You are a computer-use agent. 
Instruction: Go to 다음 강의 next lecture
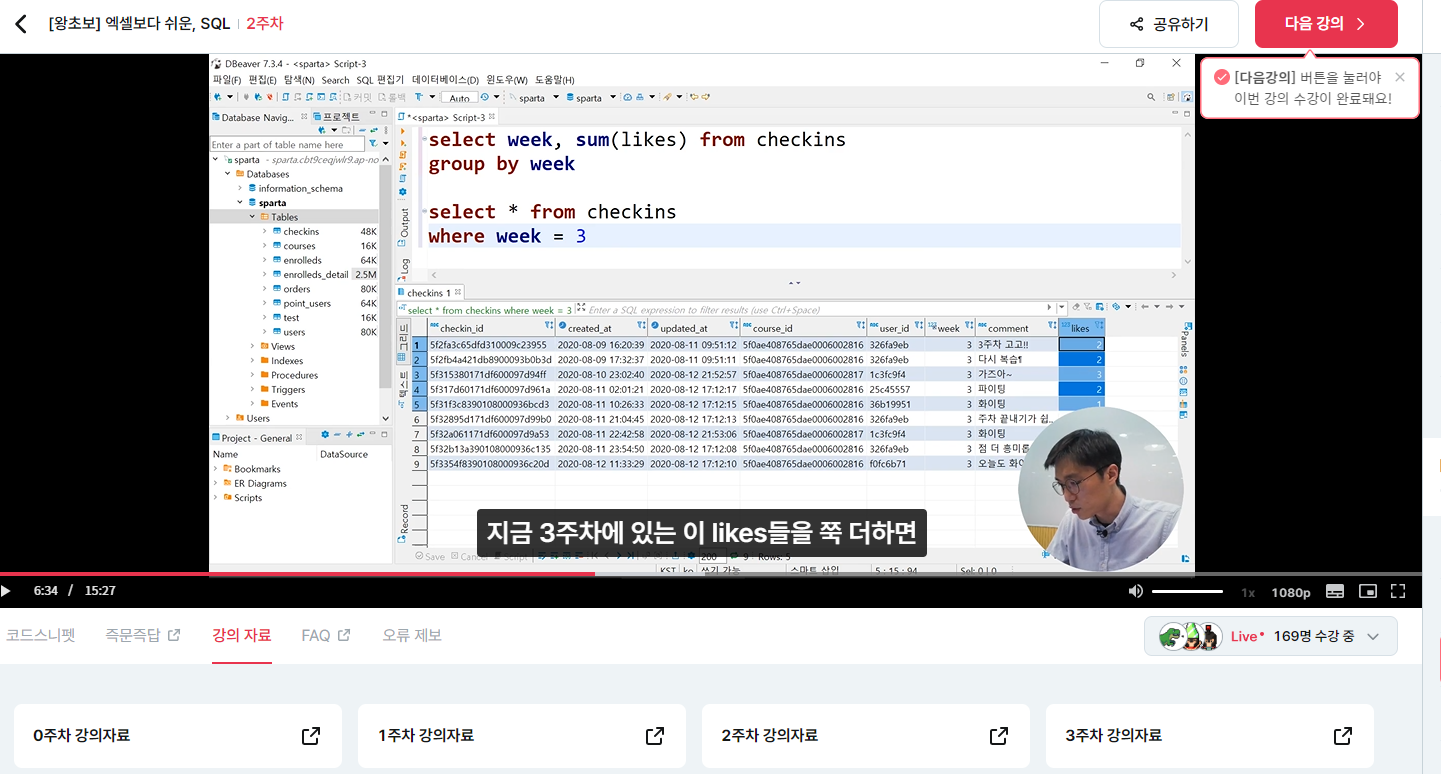tap(1326, 24)
